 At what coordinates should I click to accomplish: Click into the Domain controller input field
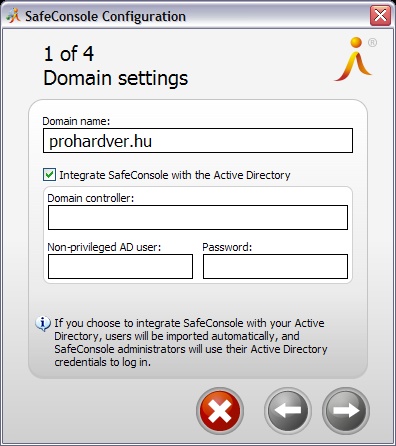tap(198, 218)
